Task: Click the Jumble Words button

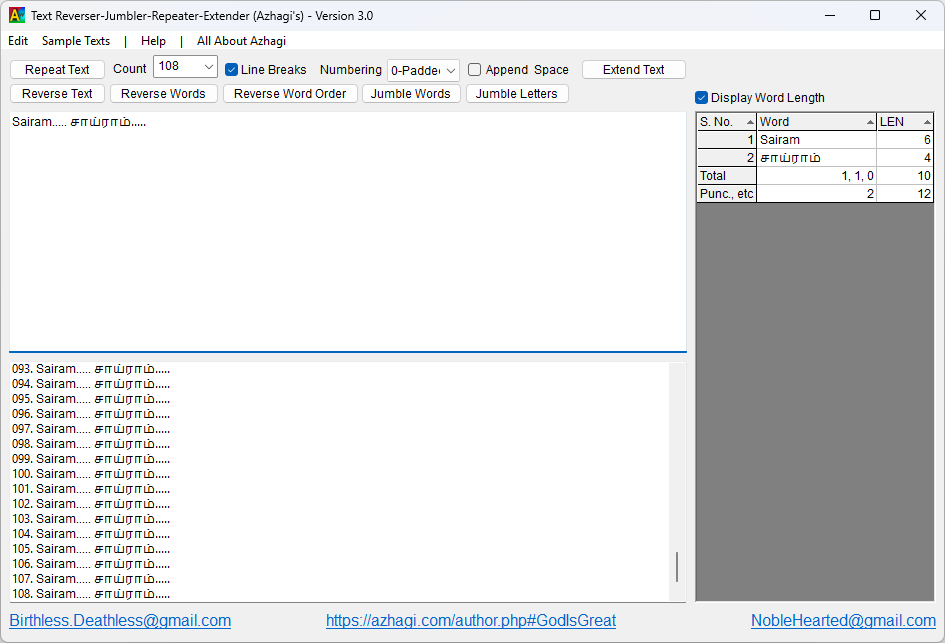Action: 410,93
